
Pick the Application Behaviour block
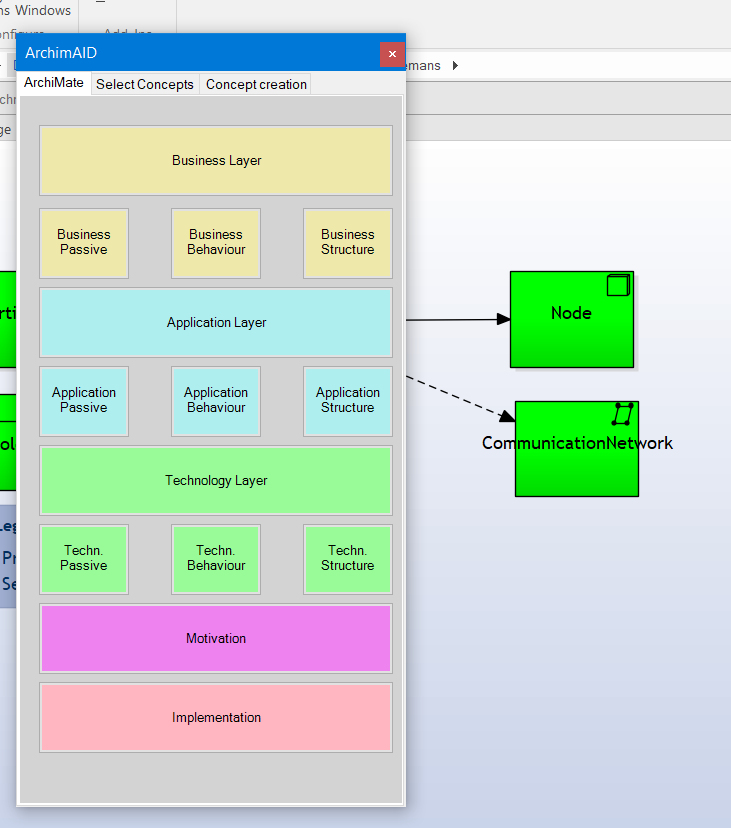point(216,401)
